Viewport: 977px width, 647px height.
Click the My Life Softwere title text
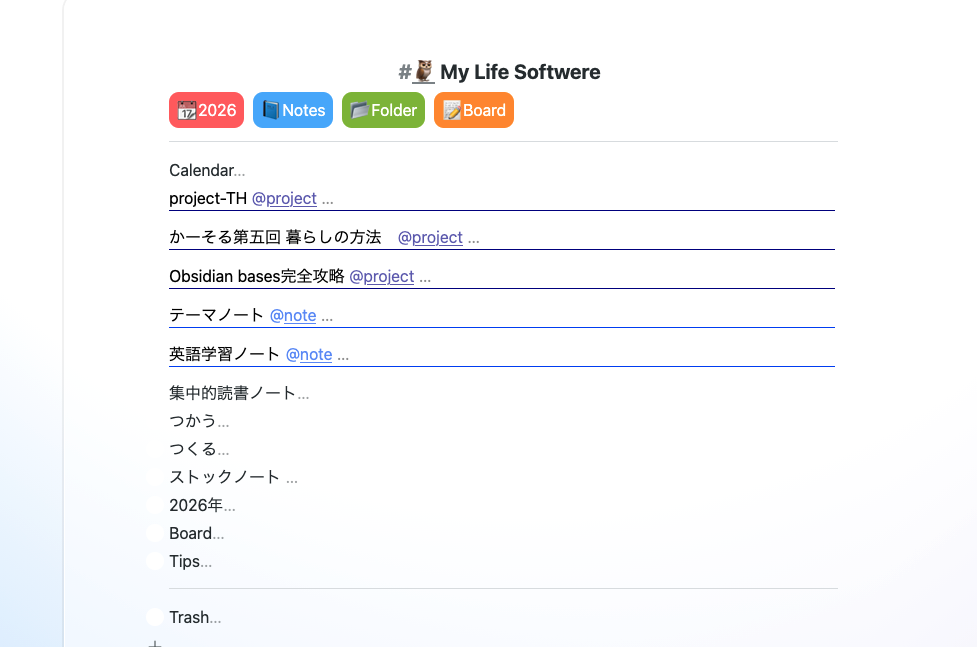(x=518, y=72)
